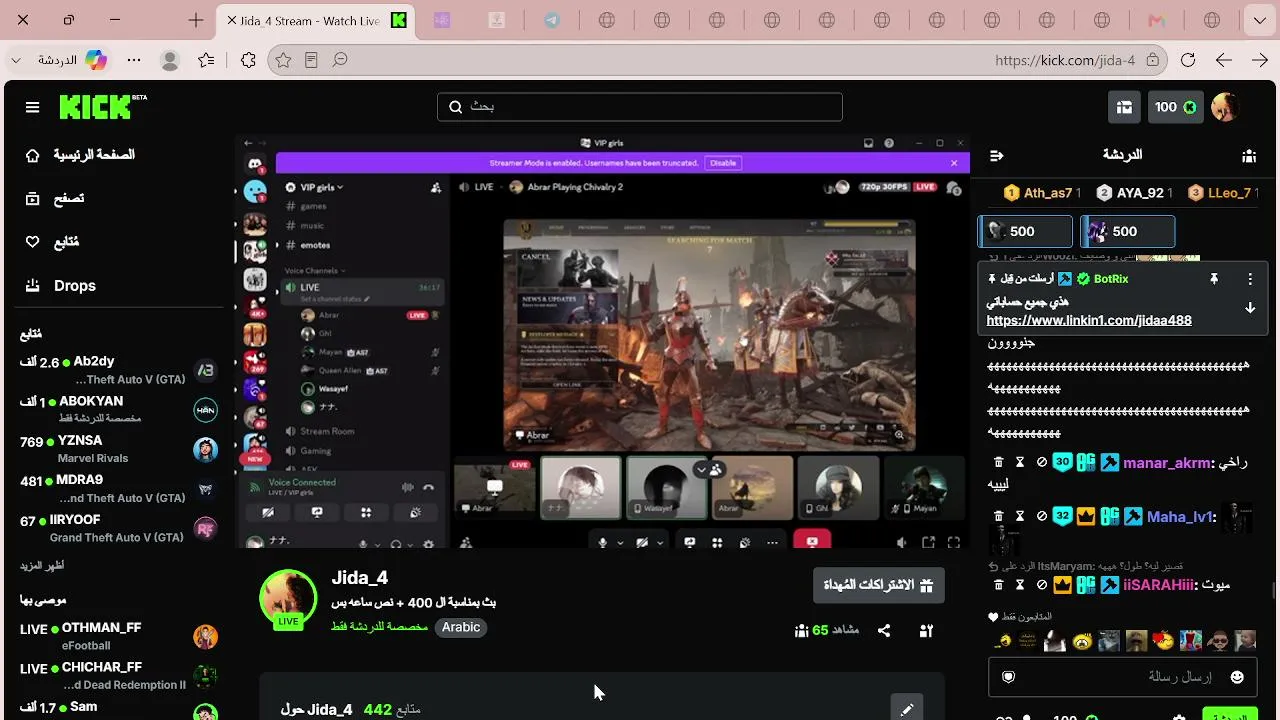
Task: Open the browser extensions icon
Action: click(x=248, y=60)
